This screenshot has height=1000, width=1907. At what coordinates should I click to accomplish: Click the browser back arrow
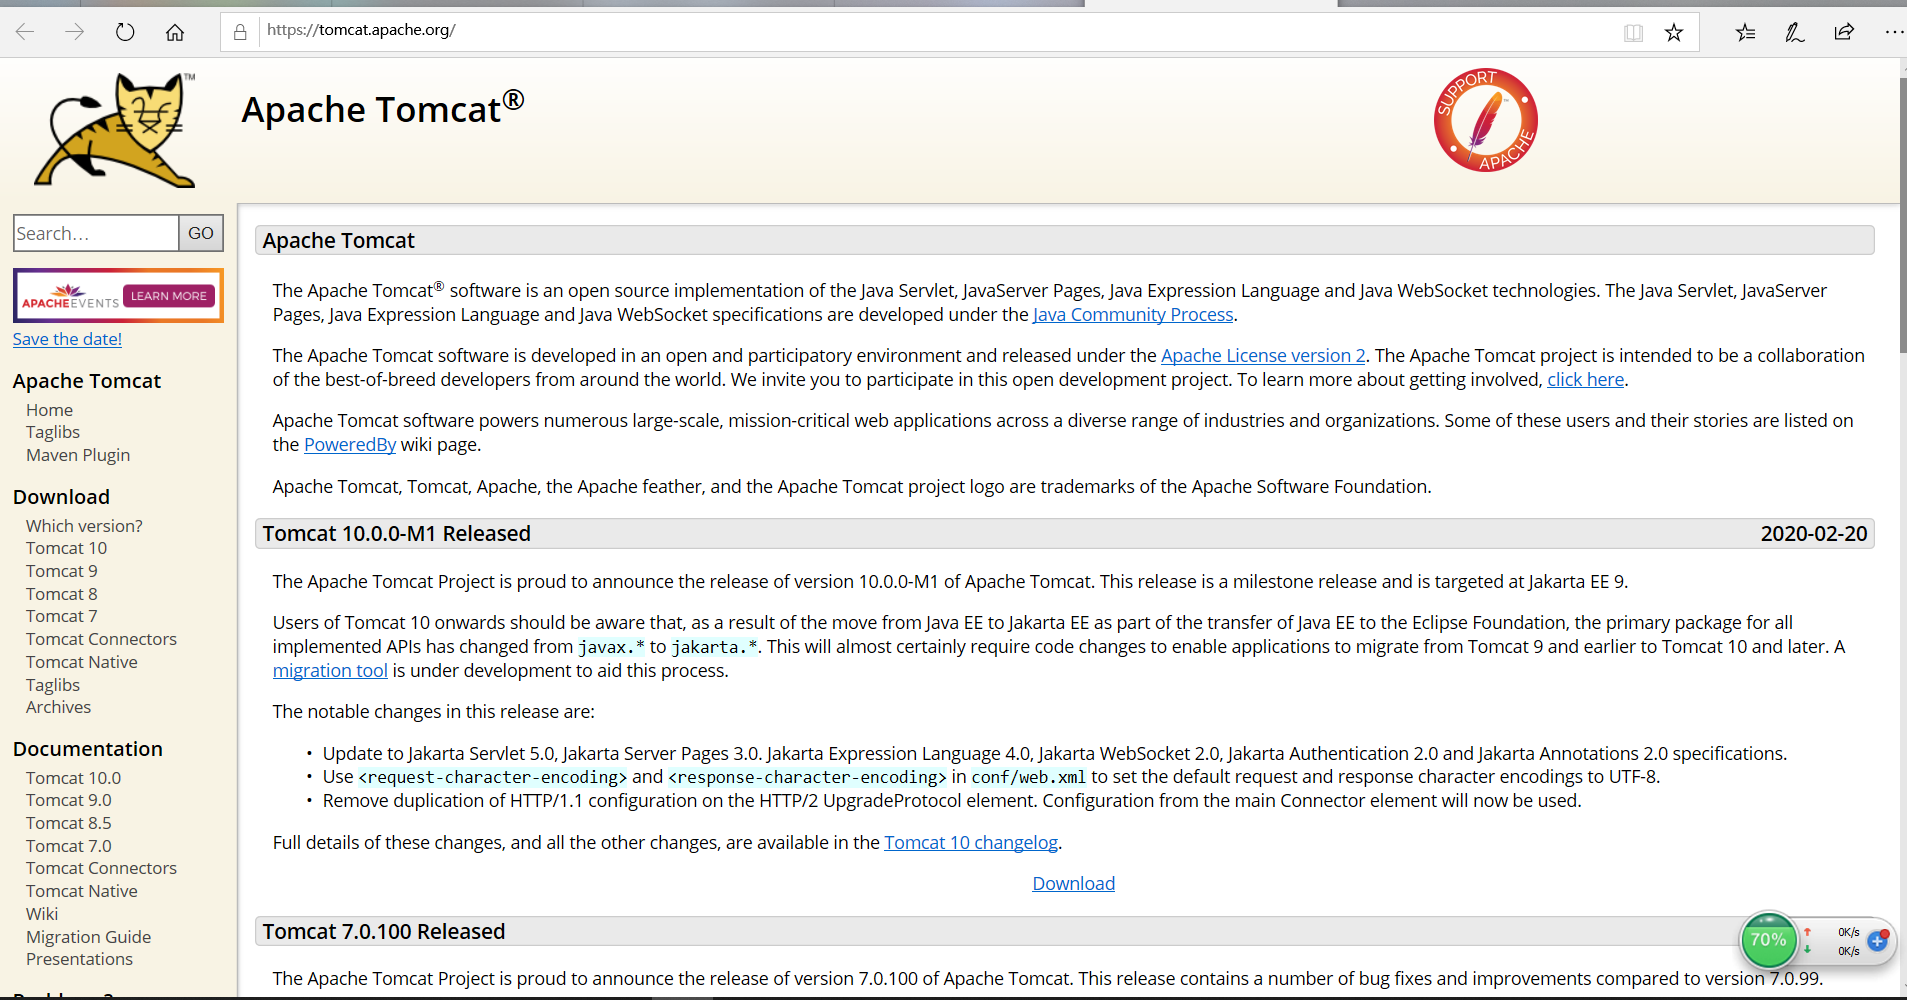coord(25,32)
